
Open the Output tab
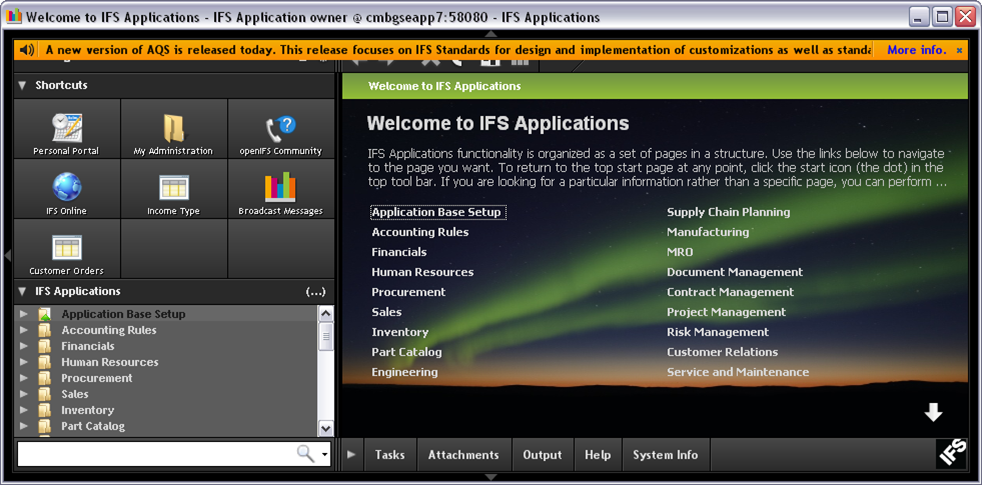coord(542,455)
